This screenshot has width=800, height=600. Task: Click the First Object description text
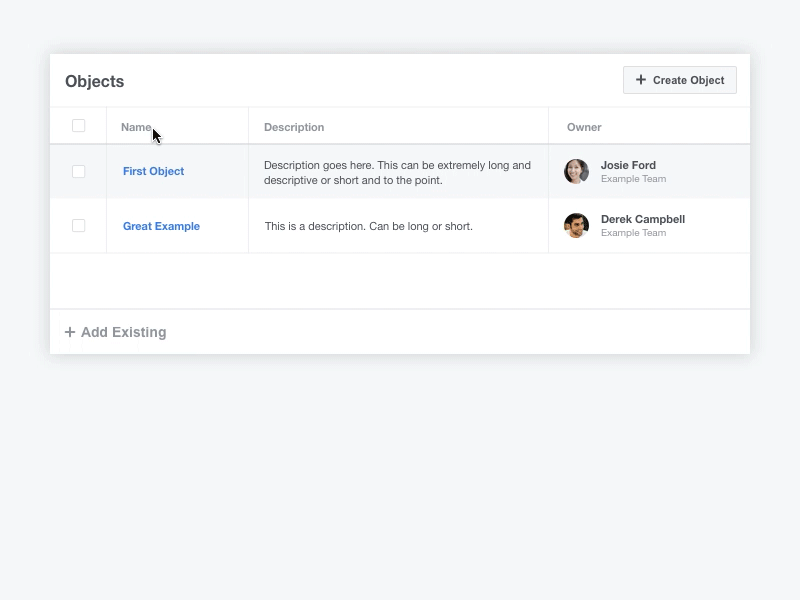click(x=397, y=172)
